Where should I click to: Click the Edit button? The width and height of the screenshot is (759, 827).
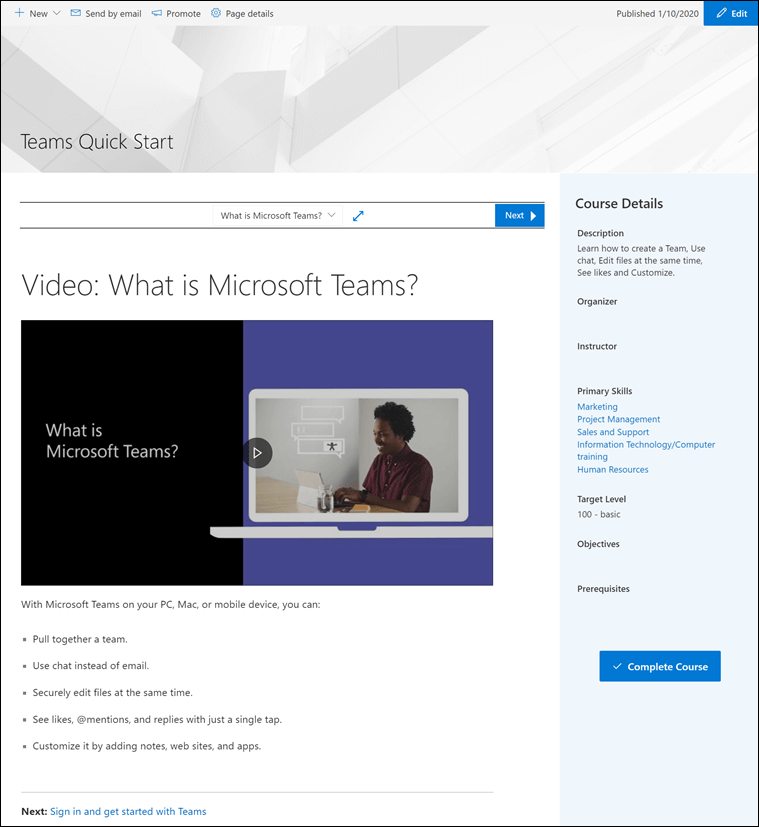pyautogui.click(x=731, y=13)
